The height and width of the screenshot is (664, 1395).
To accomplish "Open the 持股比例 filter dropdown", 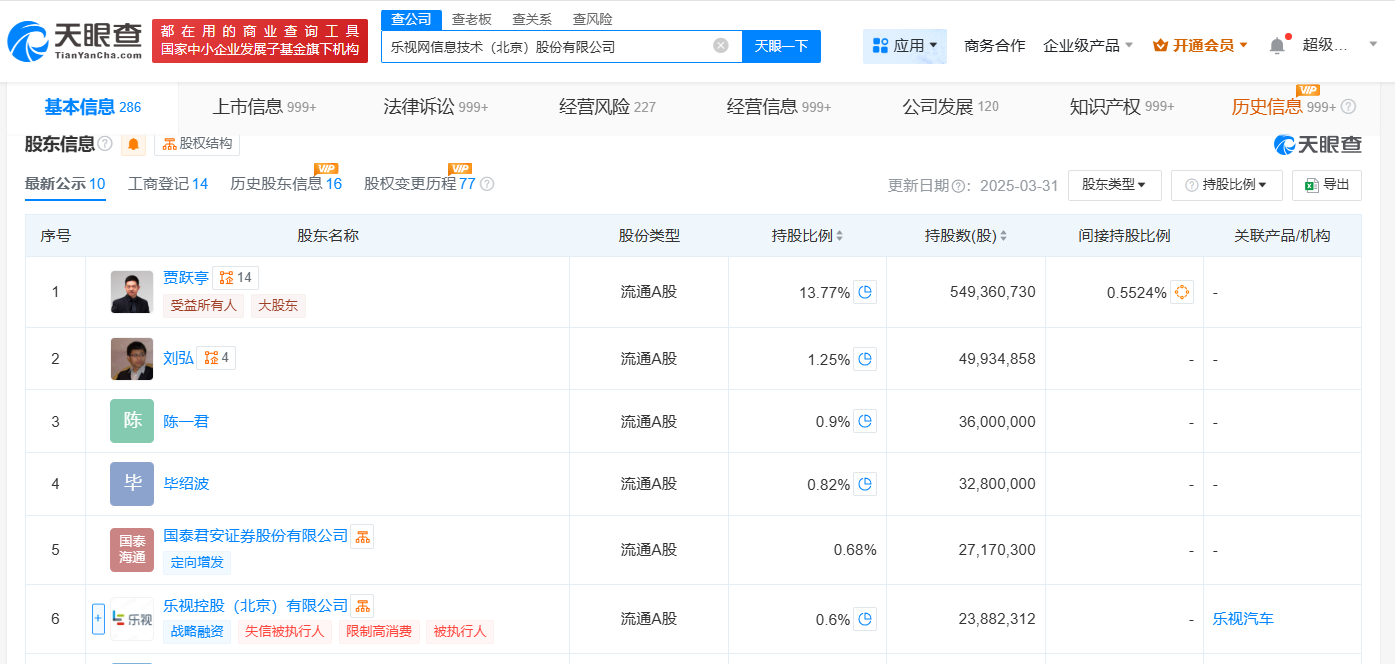I will pos(1226,185).
